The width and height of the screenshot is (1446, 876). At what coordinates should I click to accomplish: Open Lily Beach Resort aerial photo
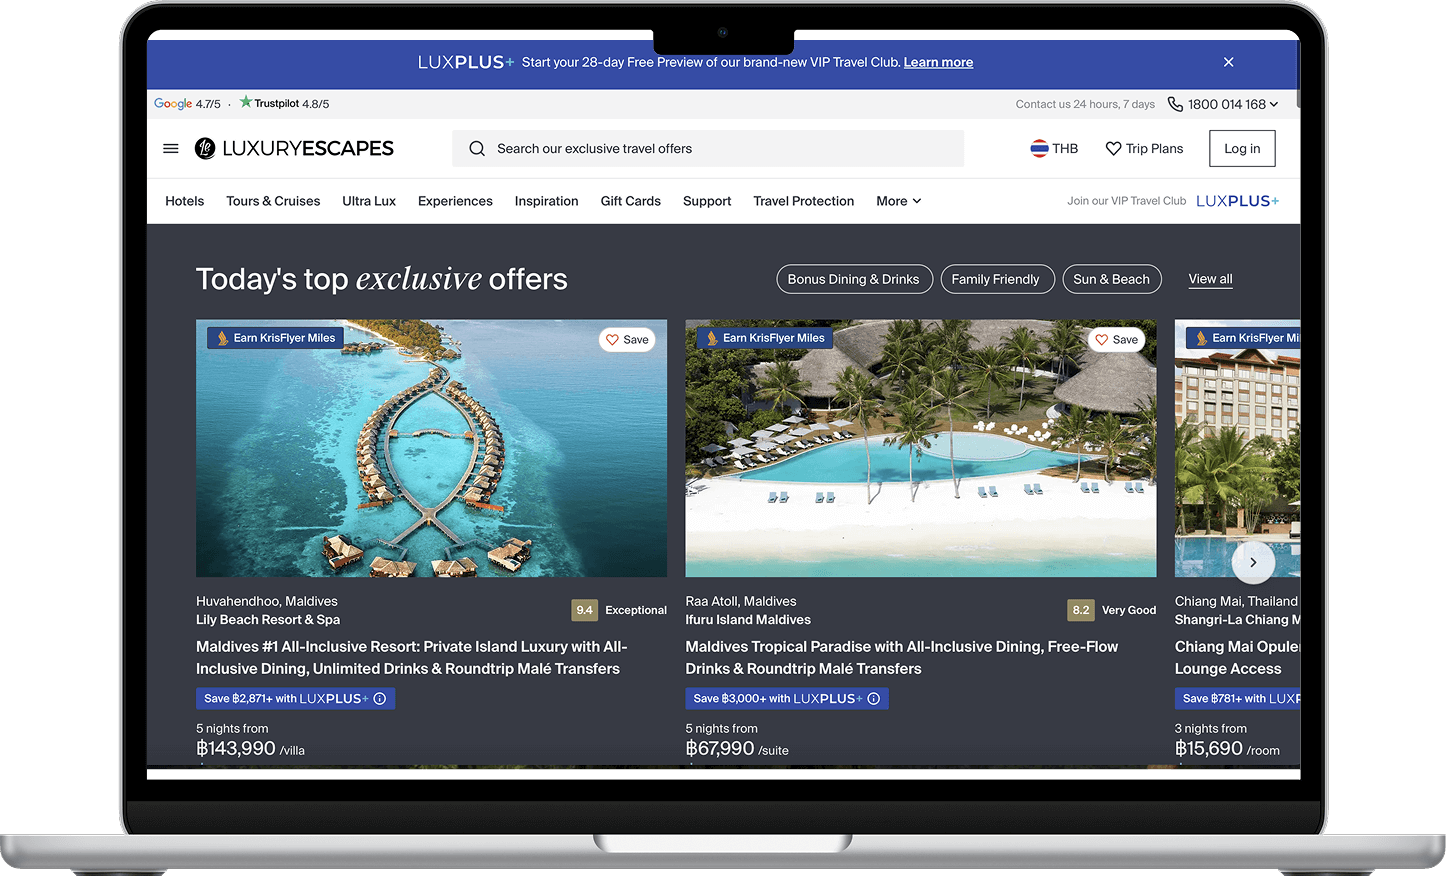click(431, 448)
